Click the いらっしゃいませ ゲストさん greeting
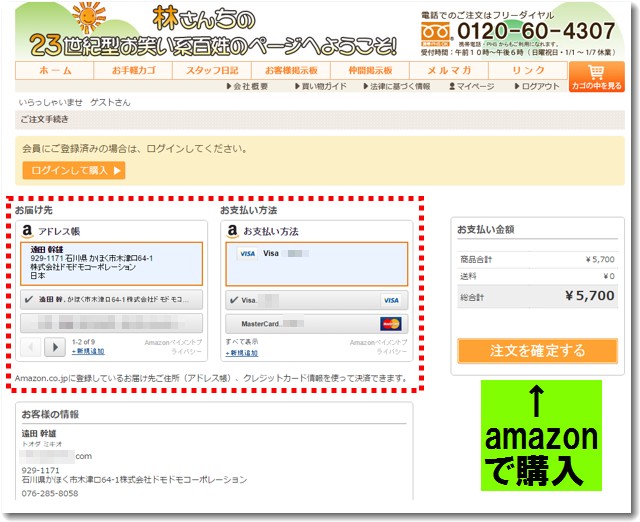 click(x=74, y=102)
